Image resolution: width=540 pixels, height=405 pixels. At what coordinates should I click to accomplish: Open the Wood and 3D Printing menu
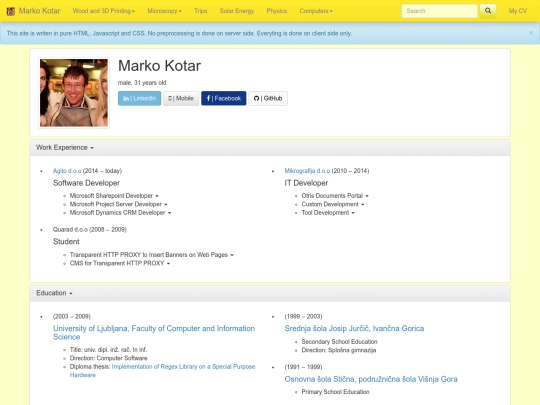click(x=104, y=11)
